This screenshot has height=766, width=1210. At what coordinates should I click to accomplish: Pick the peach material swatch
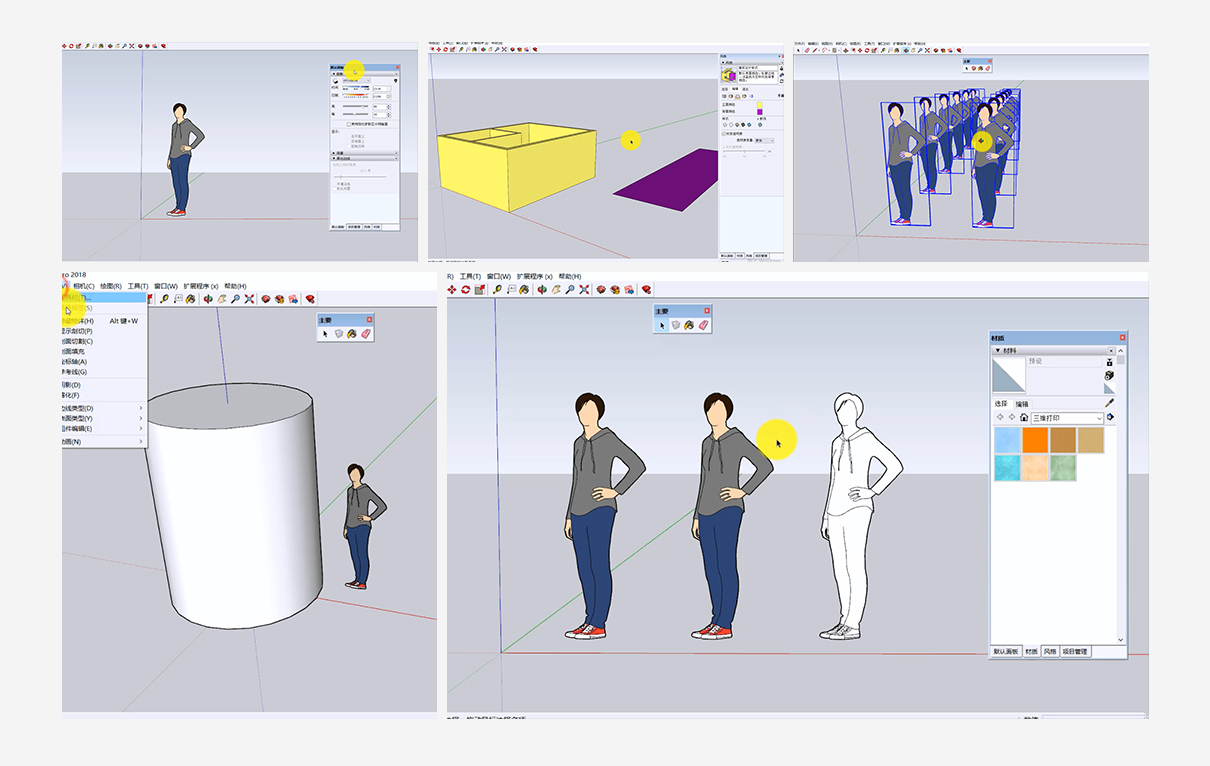click(x=1035, y=468)
